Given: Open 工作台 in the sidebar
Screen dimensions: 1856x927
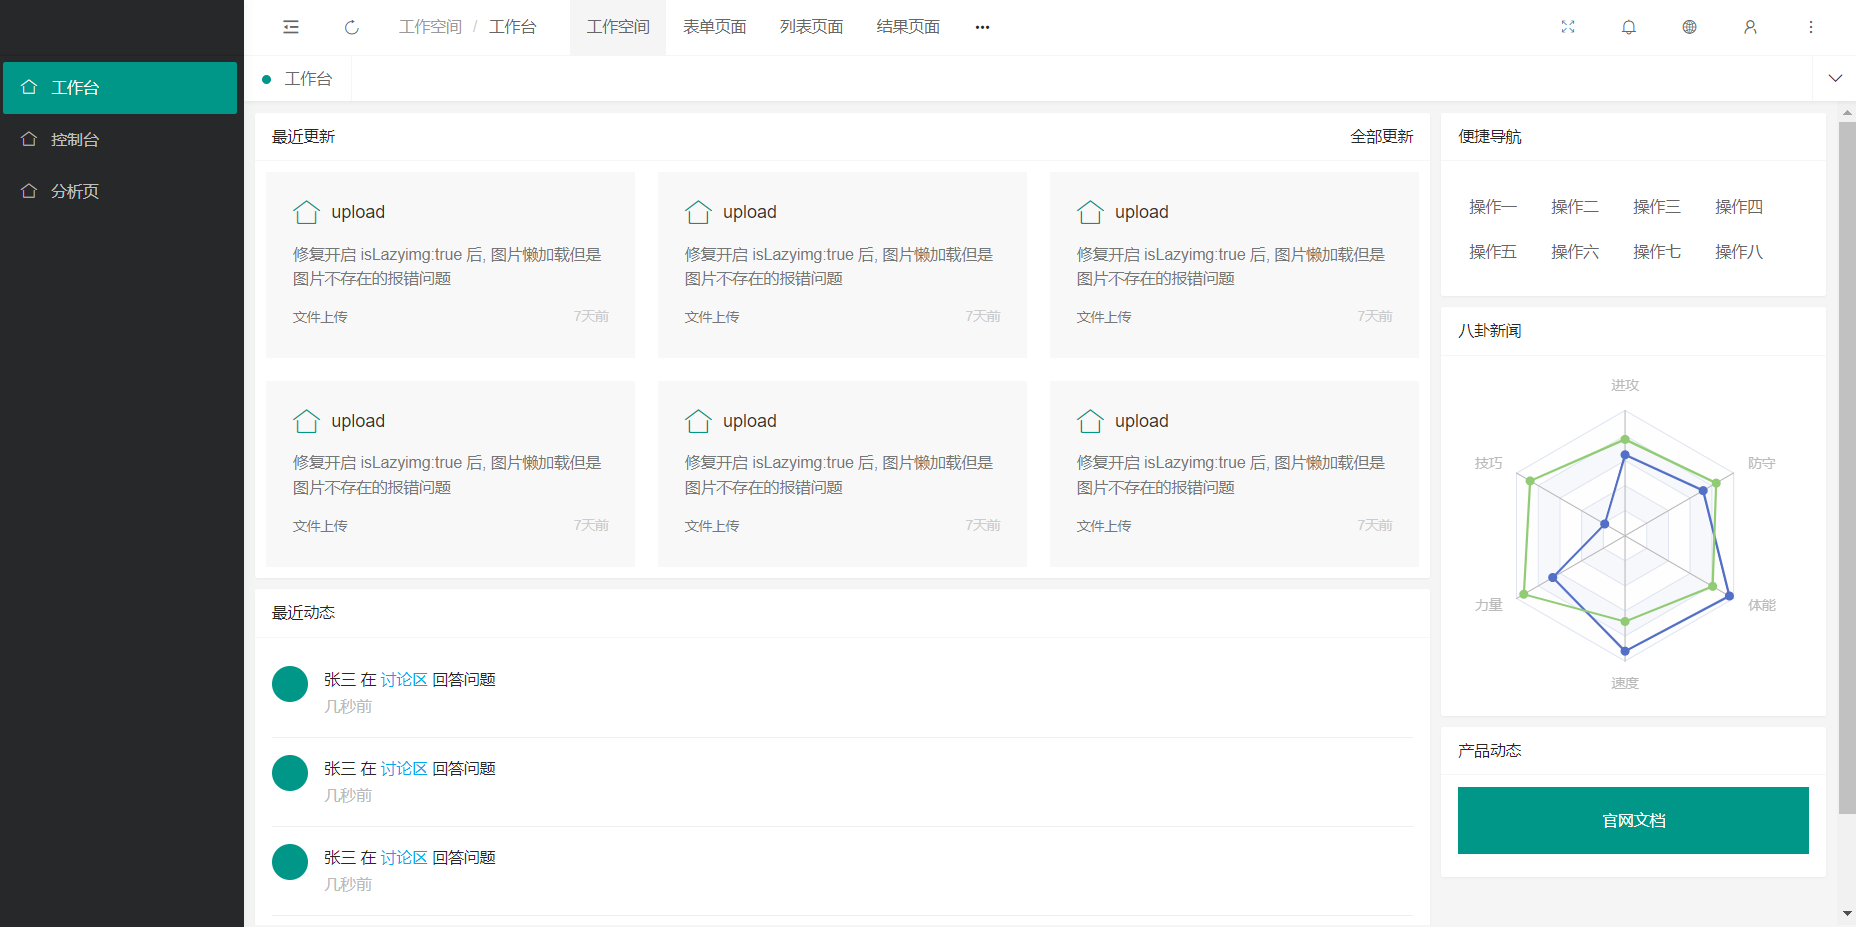Looking at the screenshot, I should pos(120,88).
